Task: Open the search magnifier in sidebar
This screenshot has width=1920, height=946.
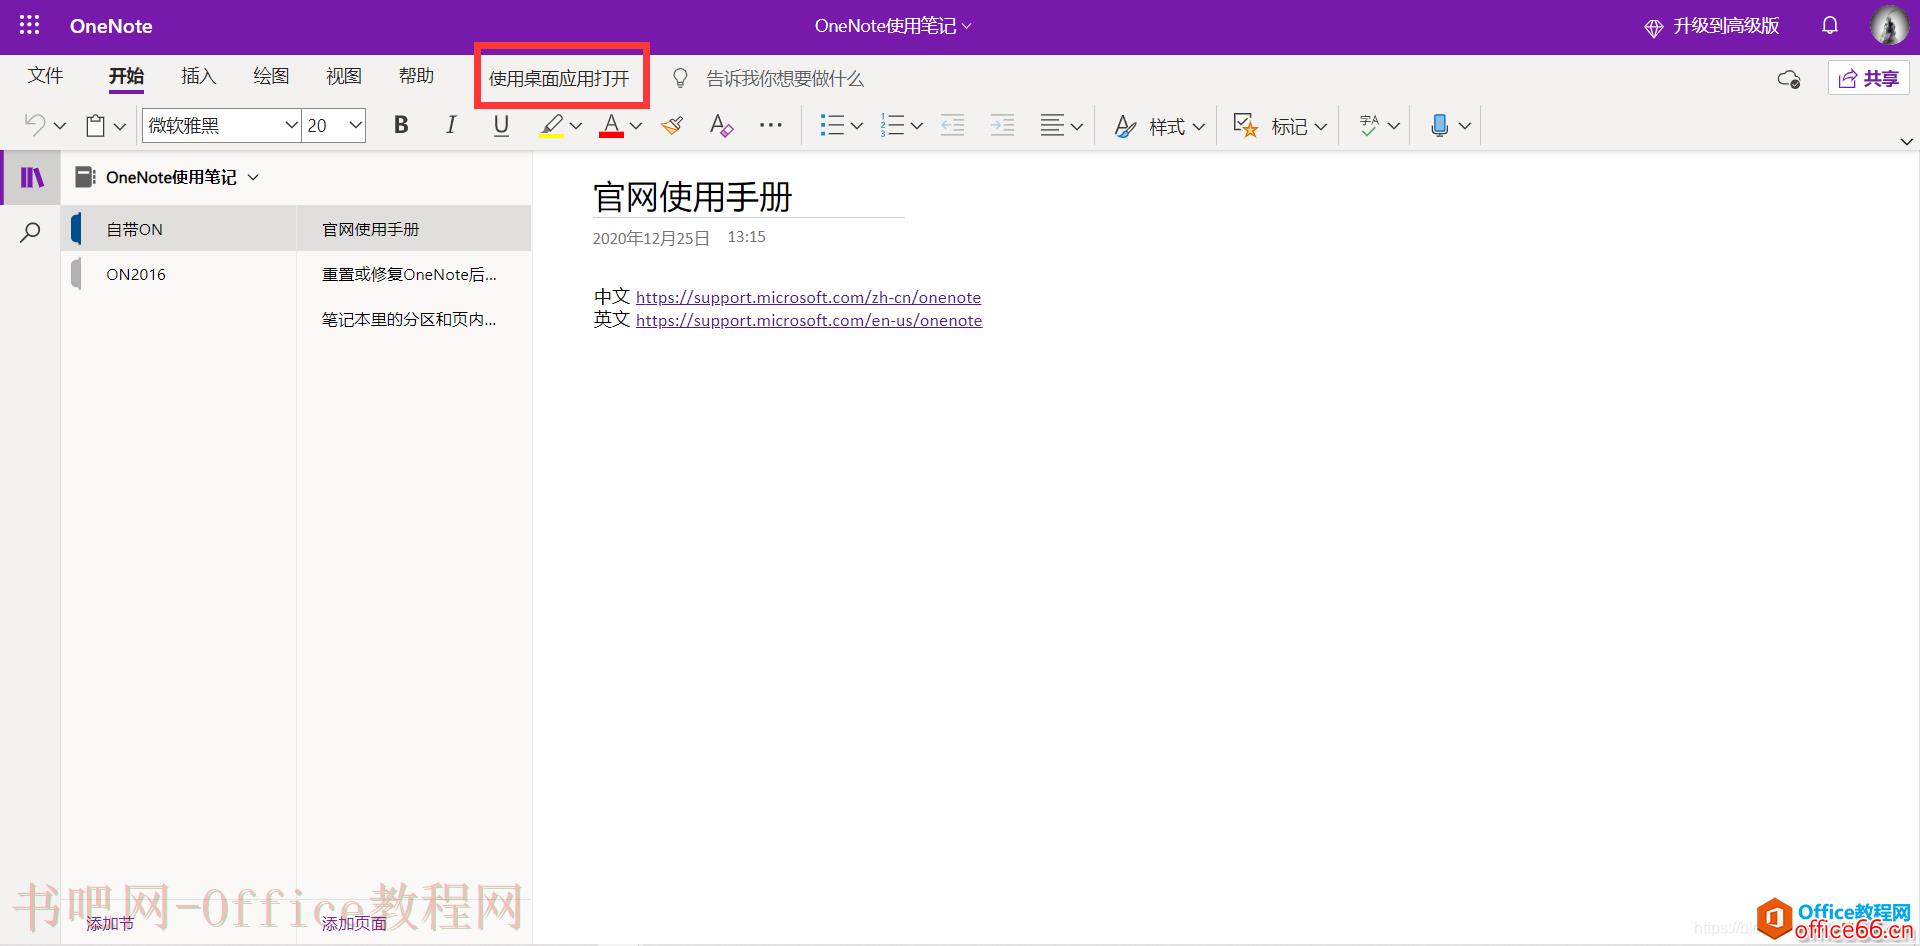Action: (x=31, y=233)
